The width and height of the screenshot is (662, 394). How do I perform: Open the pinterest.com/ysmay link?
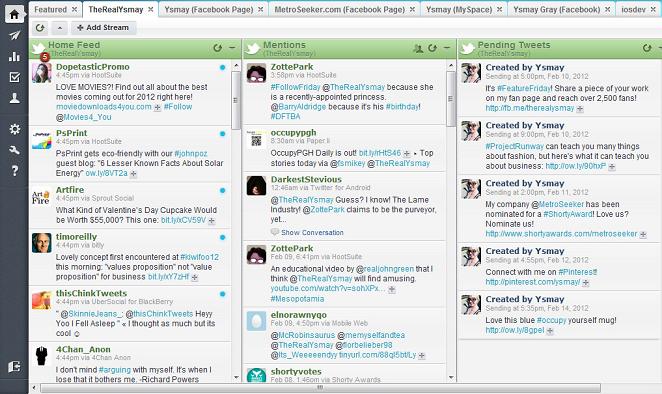tap(533, 282)
